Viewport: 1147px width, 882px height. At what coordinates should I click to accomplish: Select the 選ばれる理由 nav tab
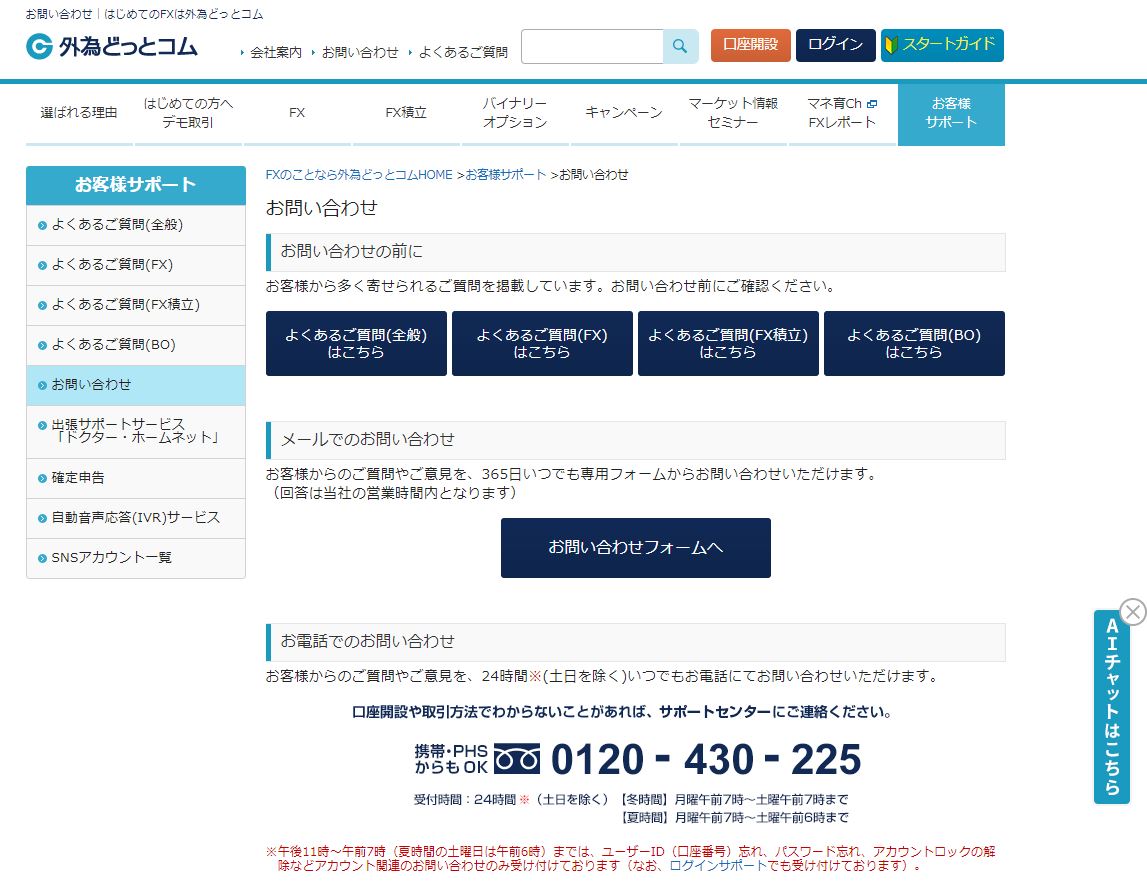79,113
